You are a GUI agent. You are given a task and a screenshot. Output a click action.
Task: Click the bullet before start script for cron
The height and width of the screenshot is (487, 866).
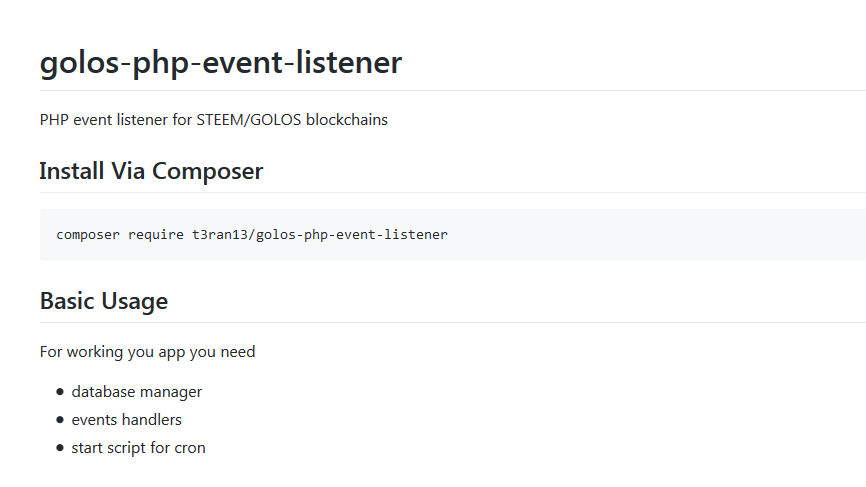(60, 448)
